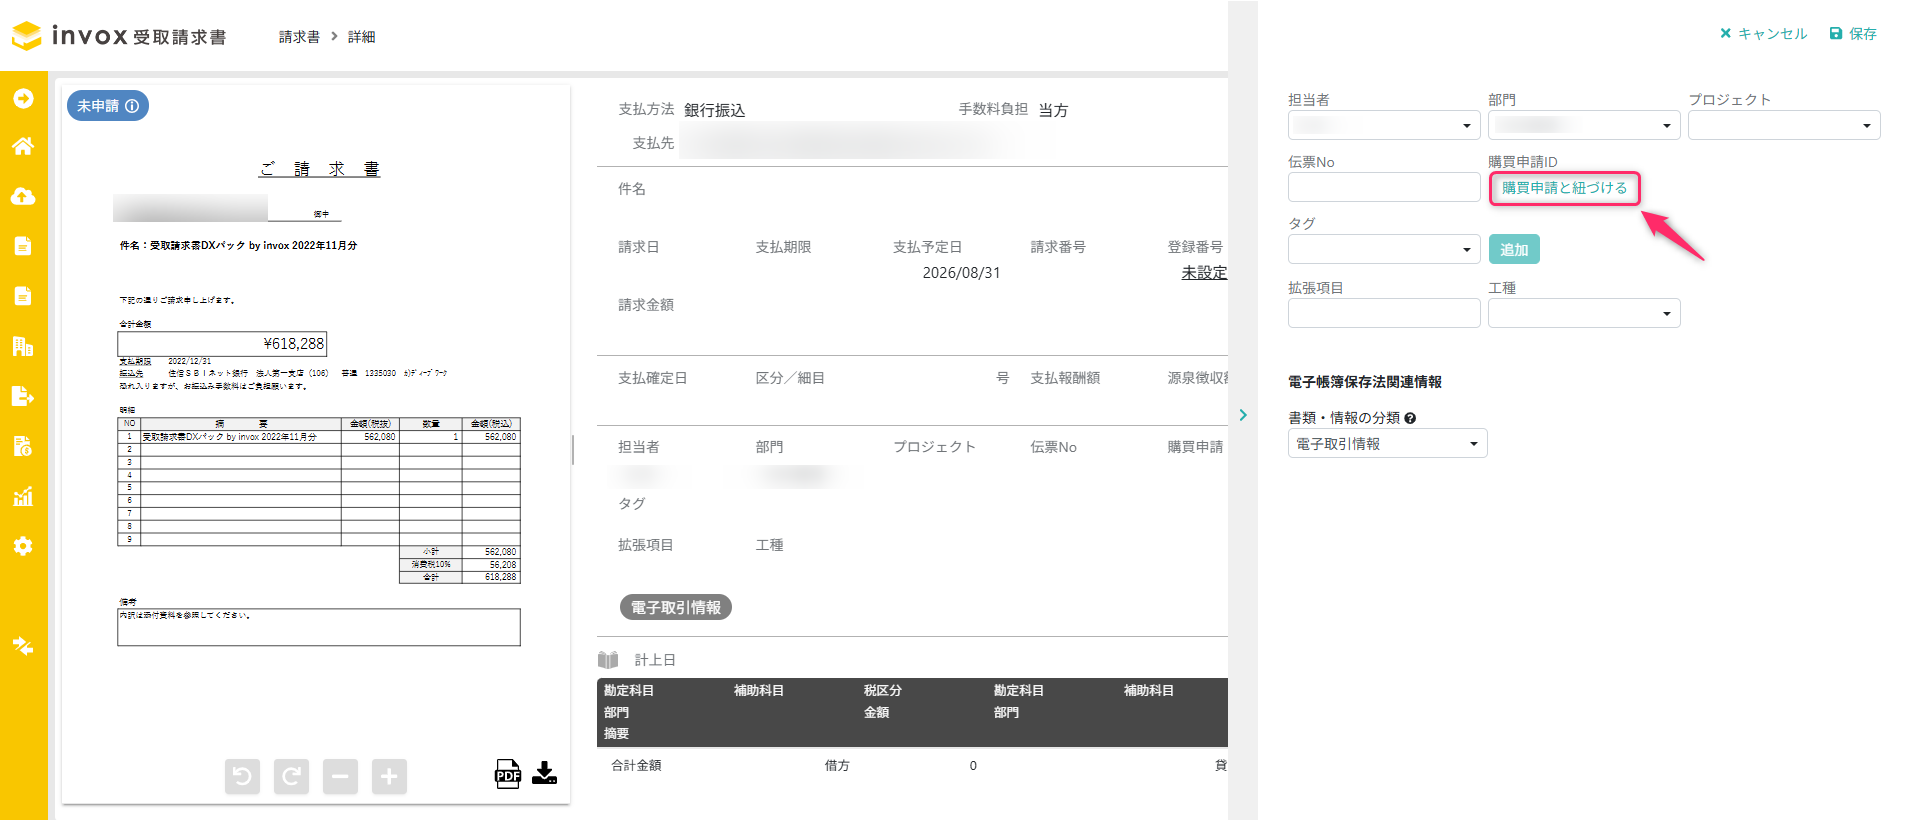Go to 請求書 in the breadcrumb

[x=299, y=37]
